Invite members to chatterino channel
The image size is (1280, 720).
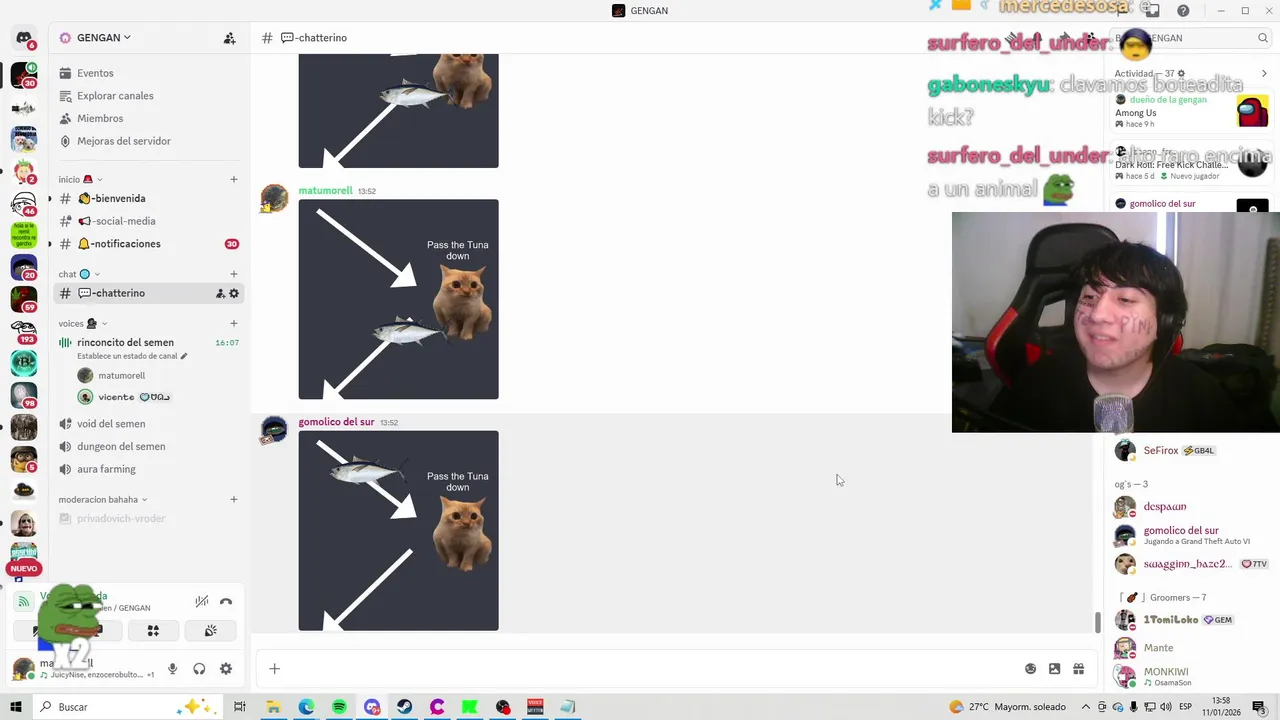[x=220, y=293]
